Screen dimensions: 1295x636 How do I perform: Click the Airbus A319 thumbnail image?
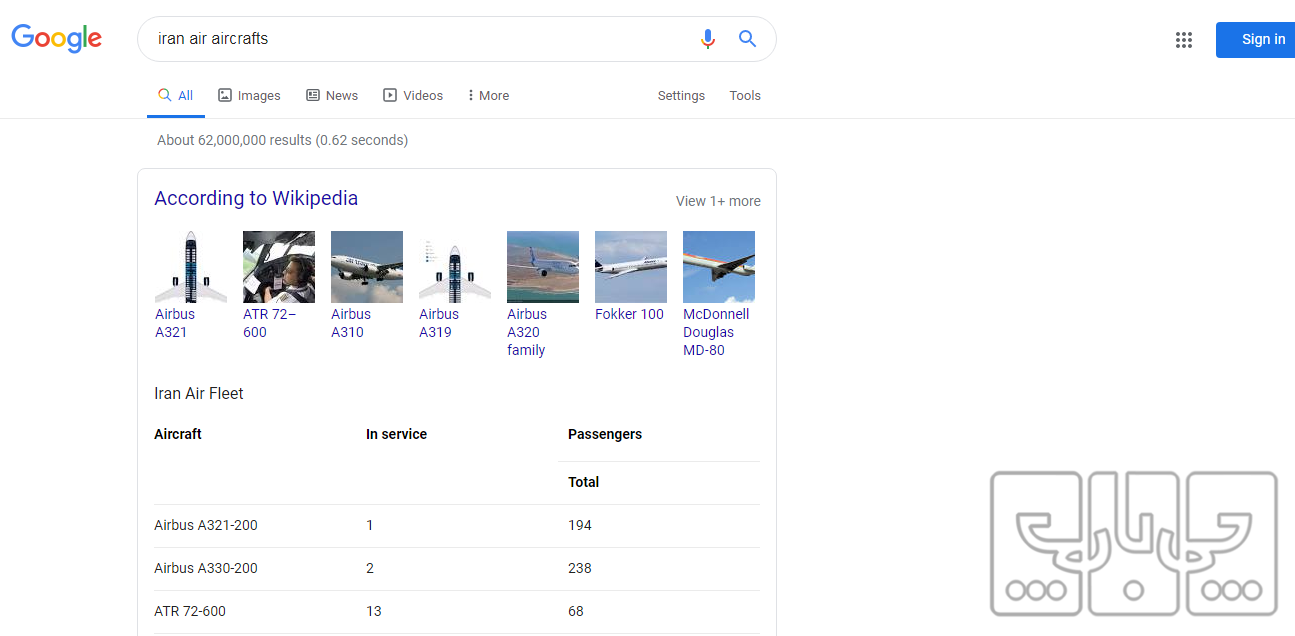[x=455, y=267]
